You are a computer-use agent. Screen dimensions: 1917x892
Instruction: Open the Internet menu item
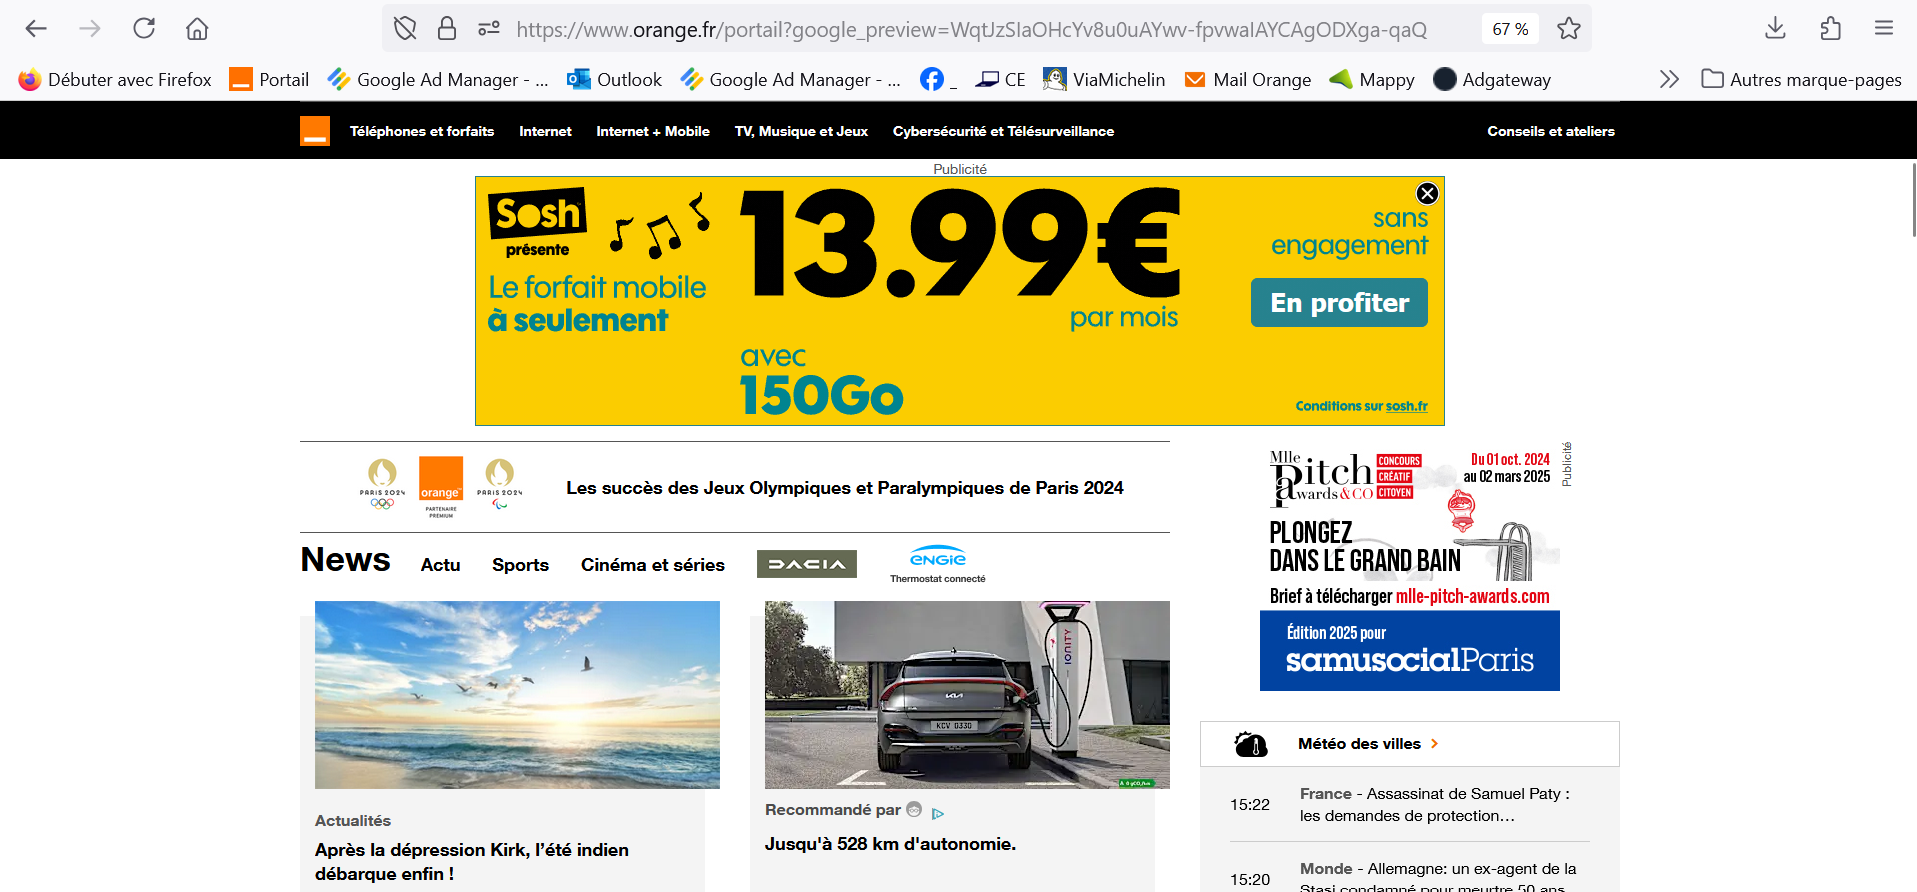[x=545, y=131]
